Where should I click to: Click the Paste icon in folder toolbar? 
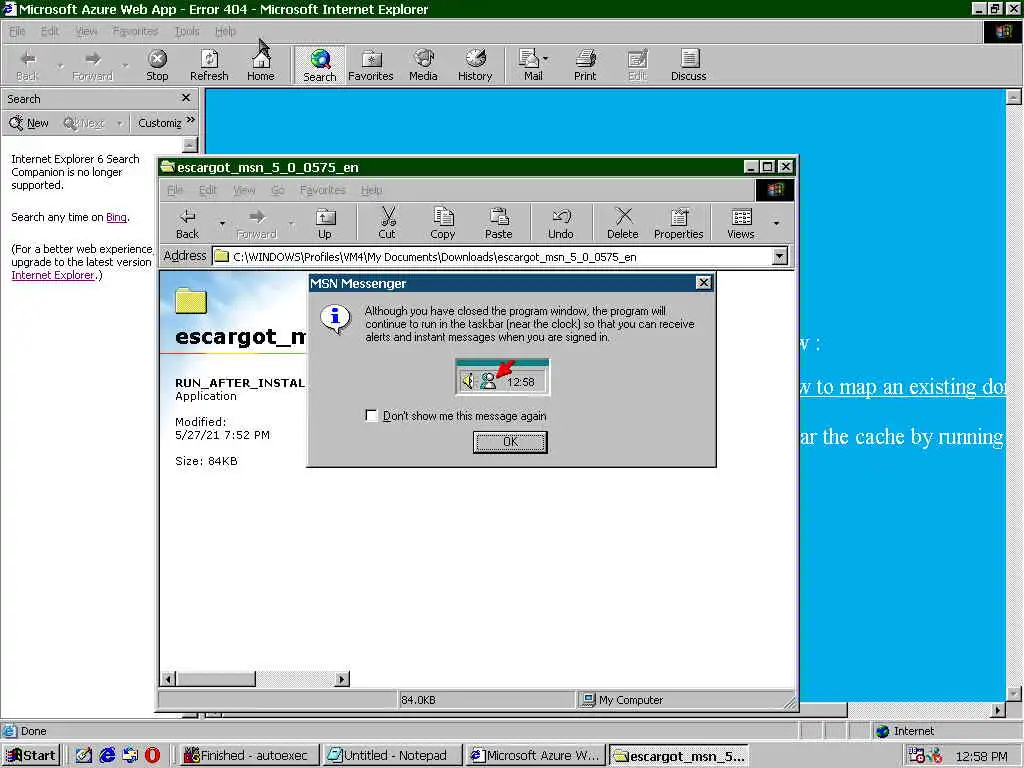(x=498, y=223)
